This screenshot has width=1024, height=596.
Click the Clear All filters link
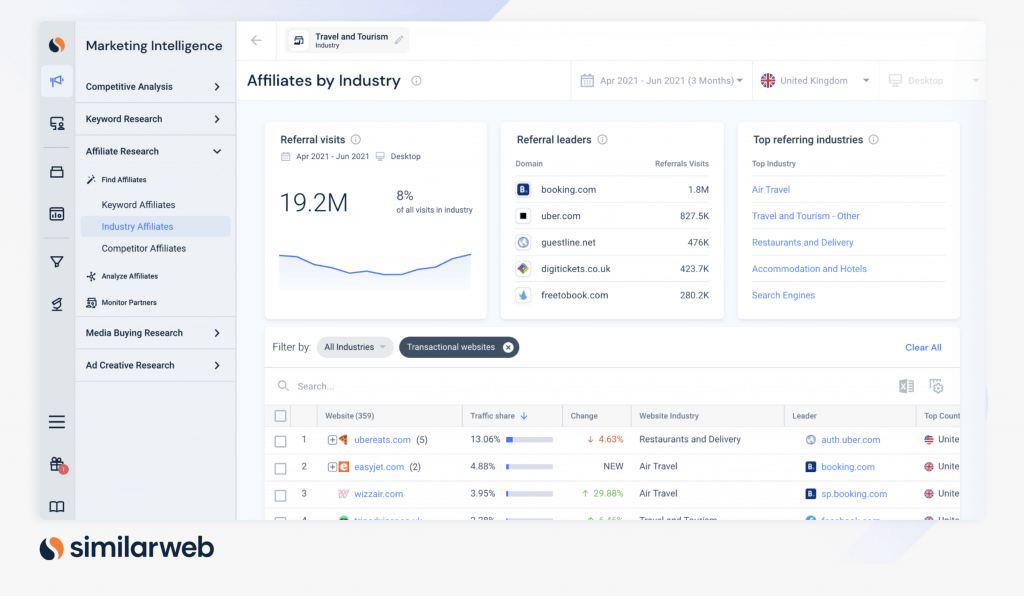click(922, 347)
